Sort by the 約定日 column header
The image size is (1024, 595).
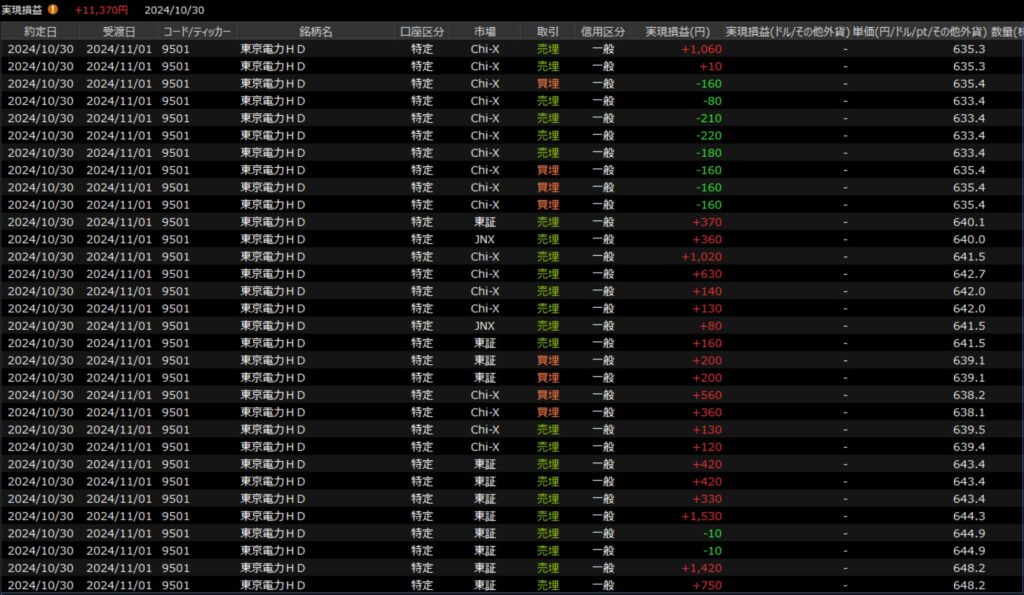(x=40, y=32)
